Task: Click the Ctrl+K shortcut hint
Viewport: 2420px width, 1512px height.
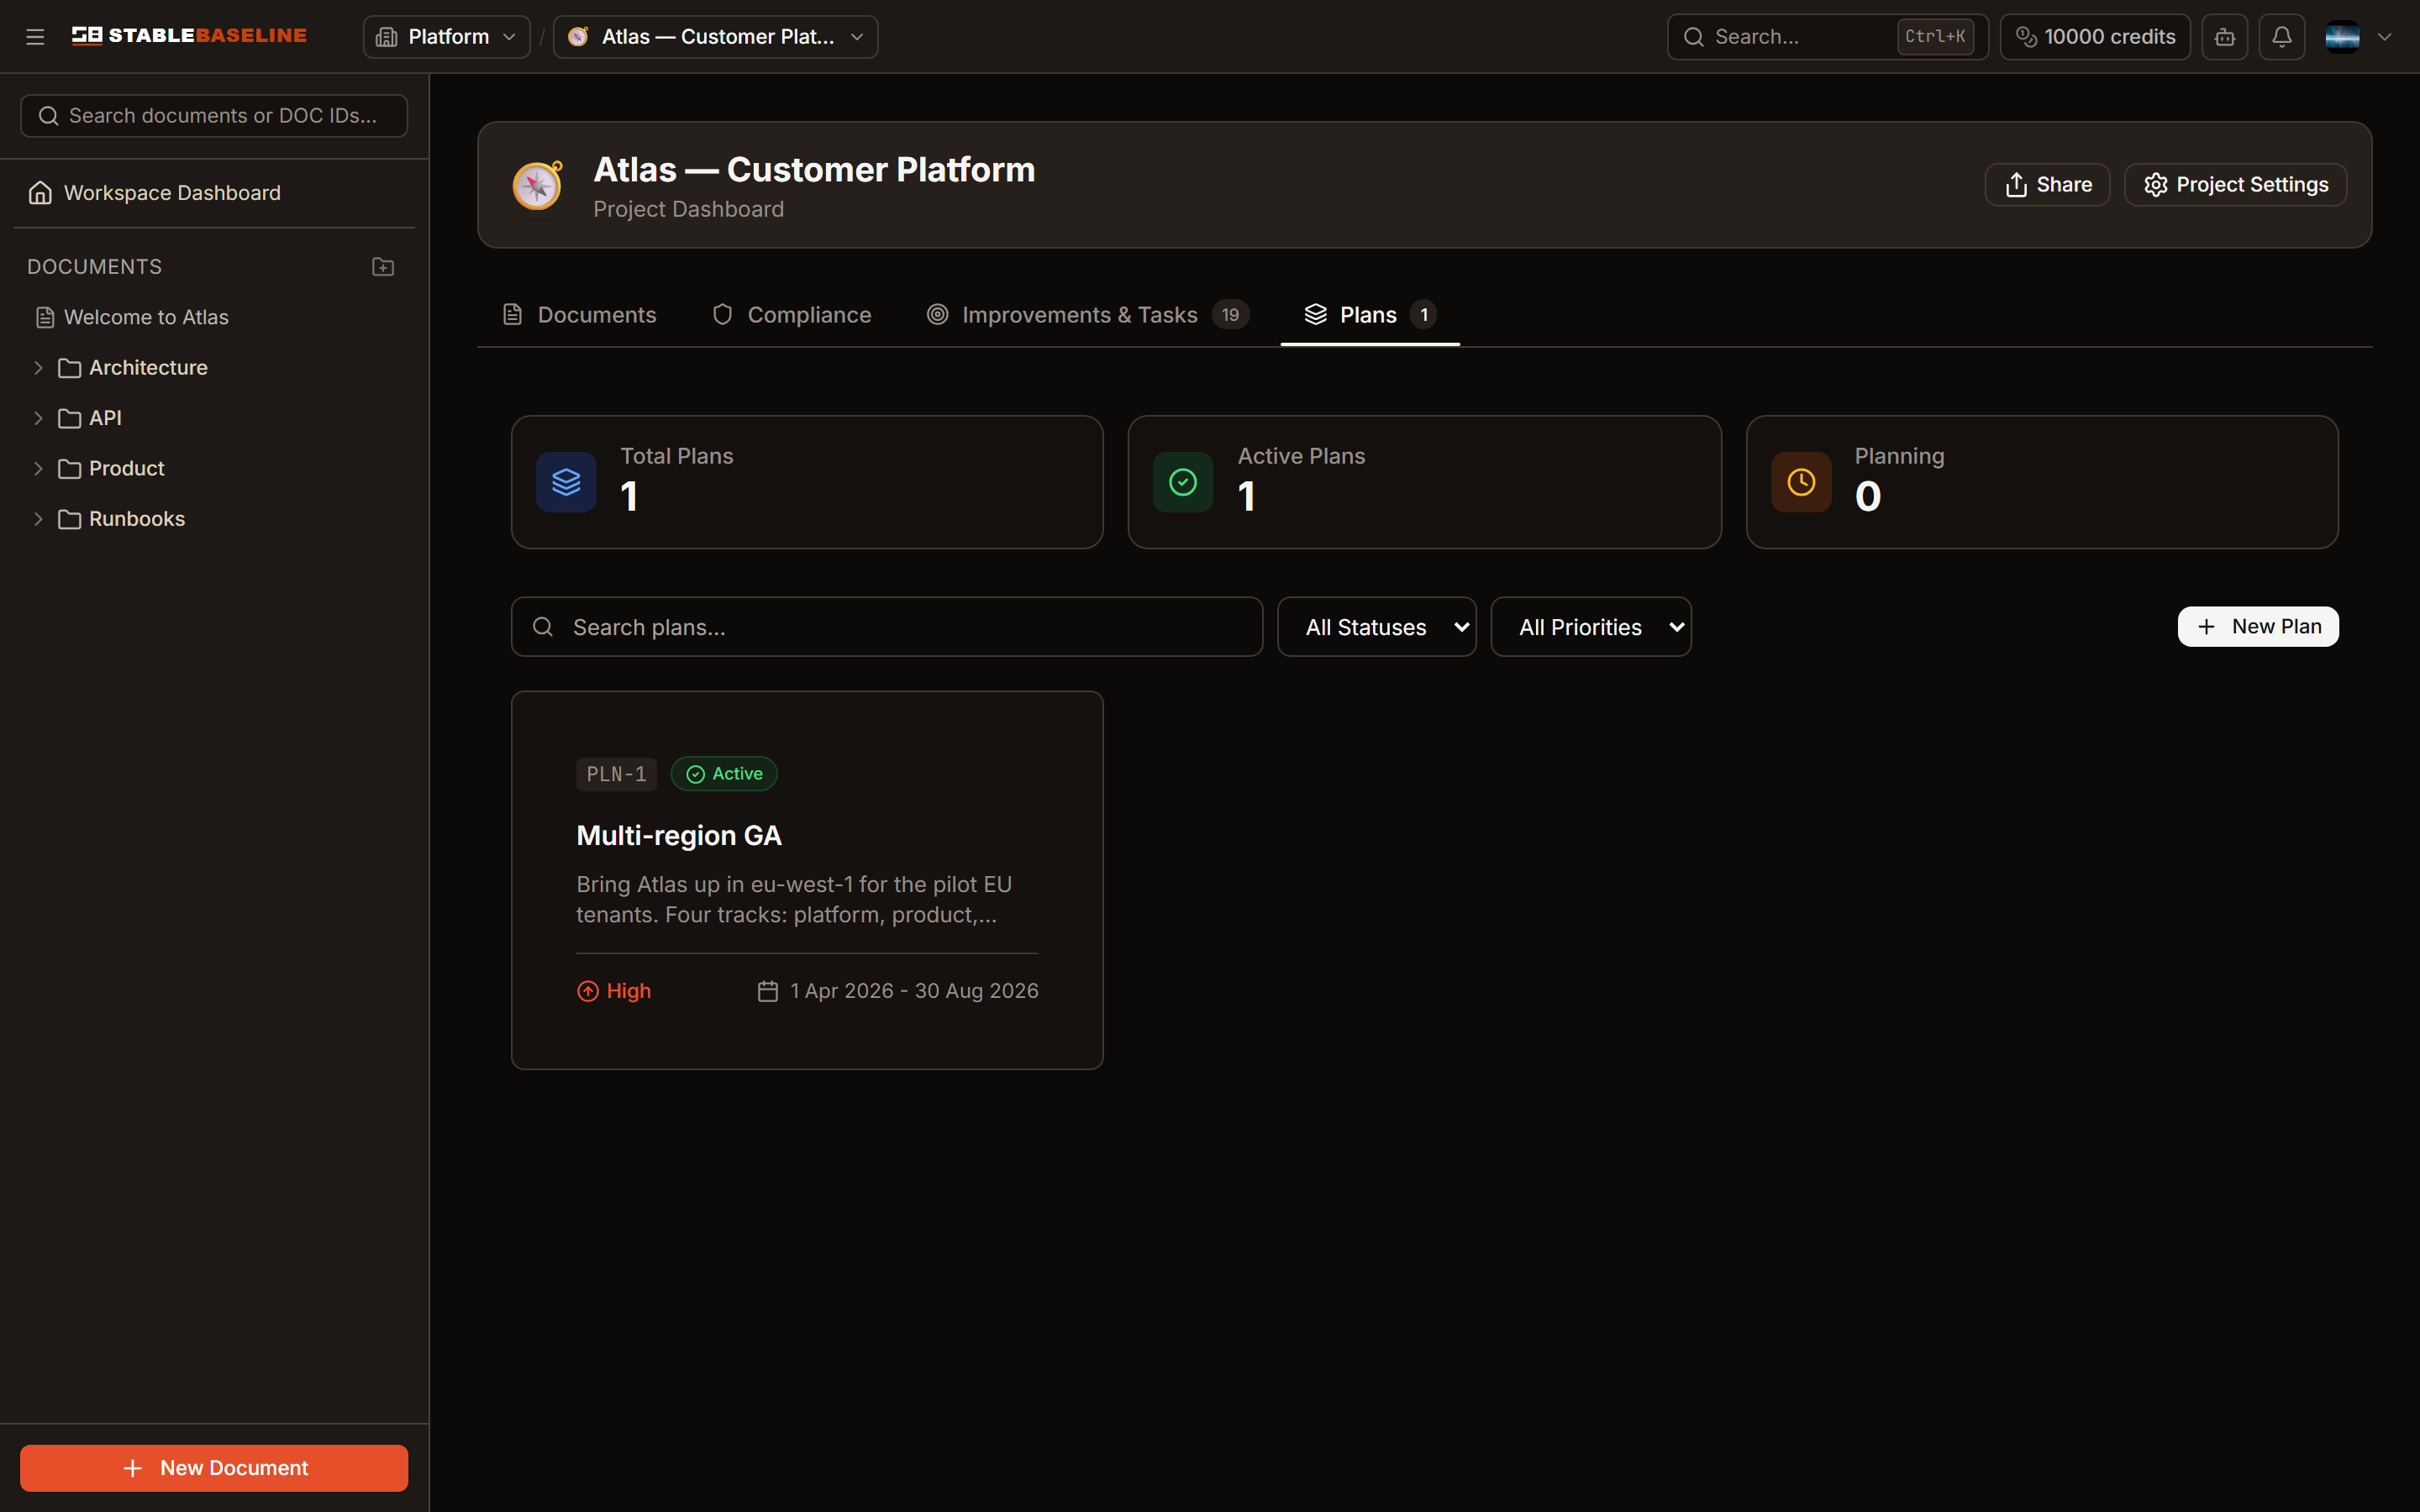Action: click(x=1934, y=37)
